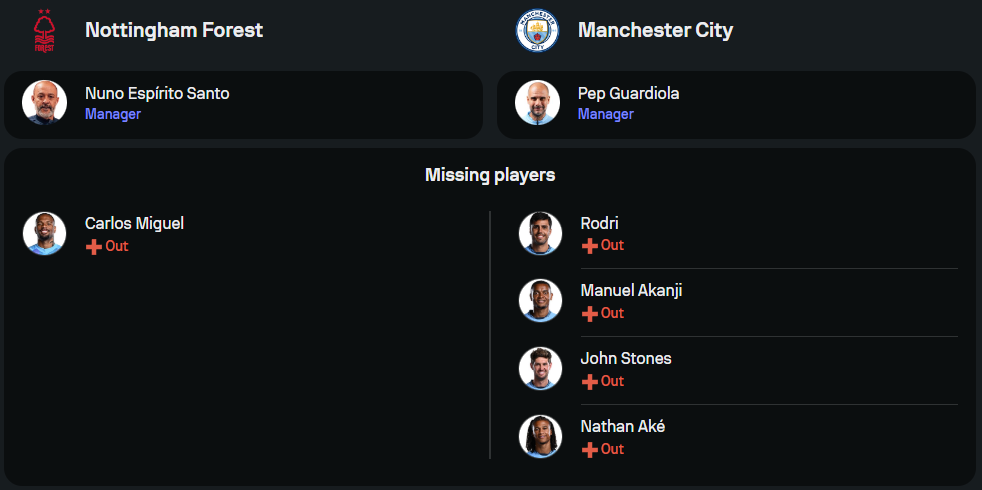
Task: Click the red injury cross beside Rodri
Action: point(590,246)
